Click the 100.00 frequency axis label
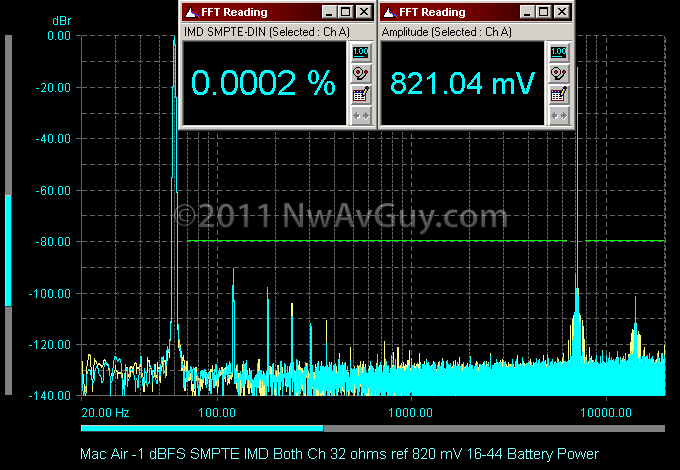This screenshot has width=680, height=470. [217, 412]
